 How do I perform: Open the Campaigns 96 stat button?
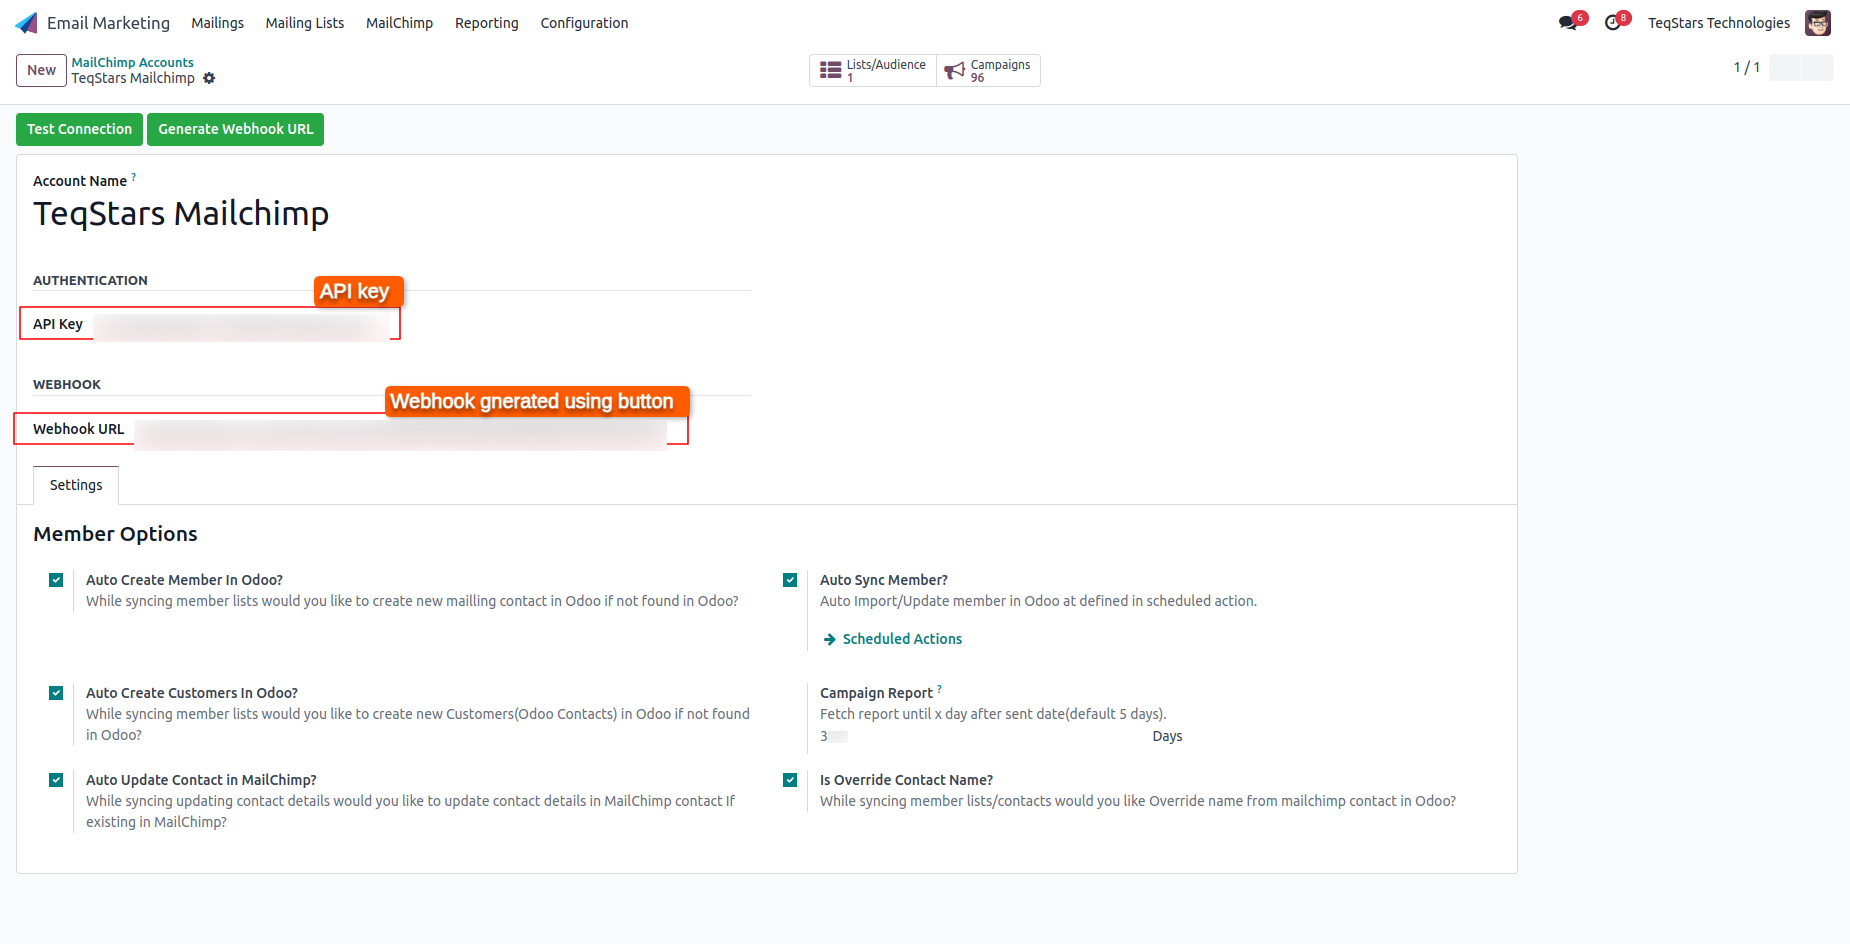988,70
